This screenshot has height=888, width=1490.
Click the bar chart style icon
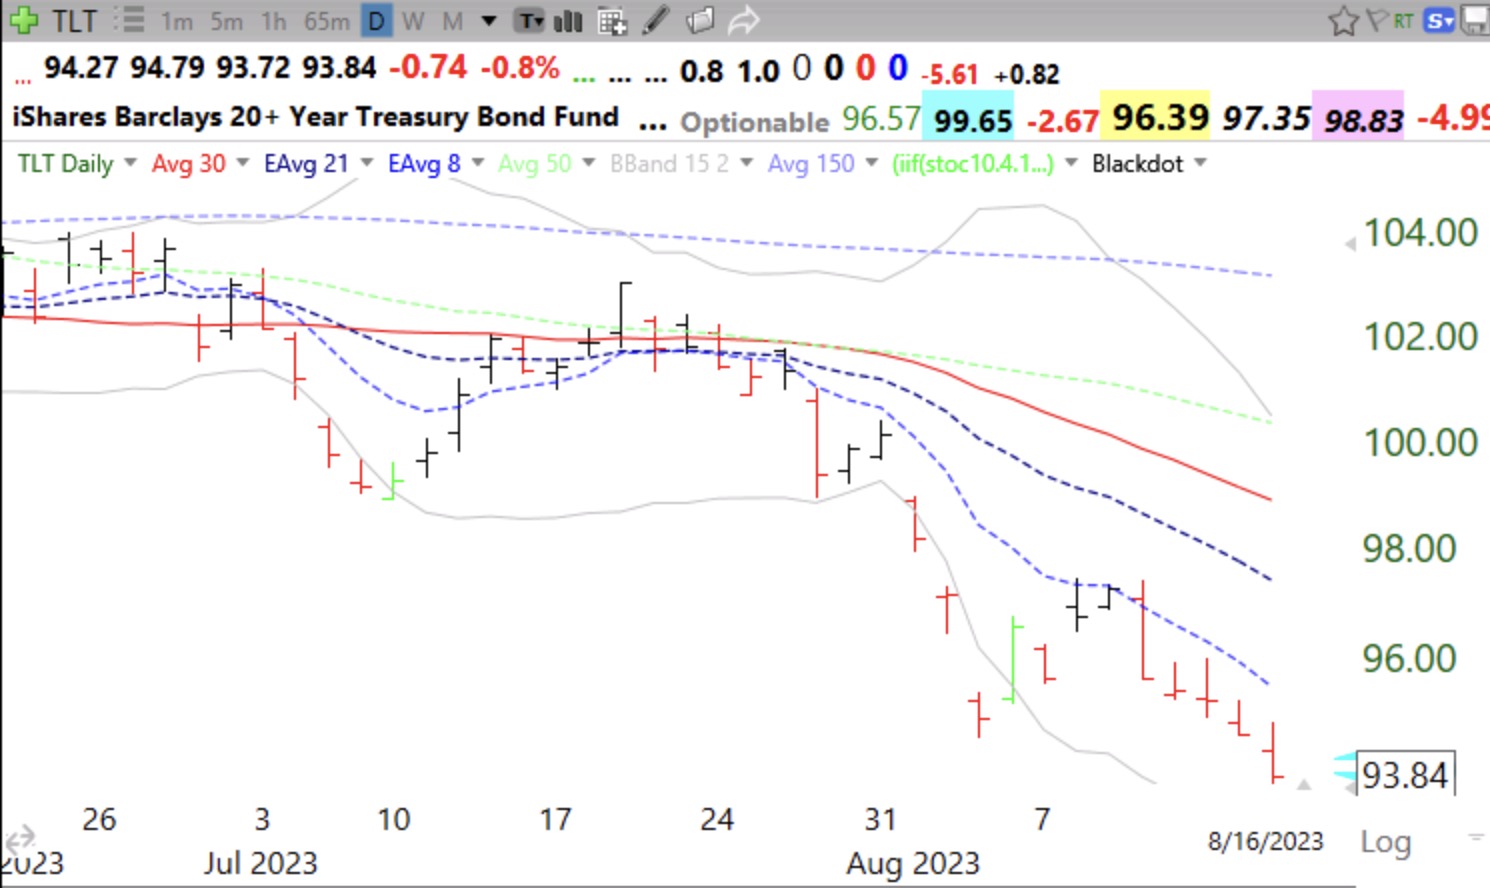[x=568, y=21]
